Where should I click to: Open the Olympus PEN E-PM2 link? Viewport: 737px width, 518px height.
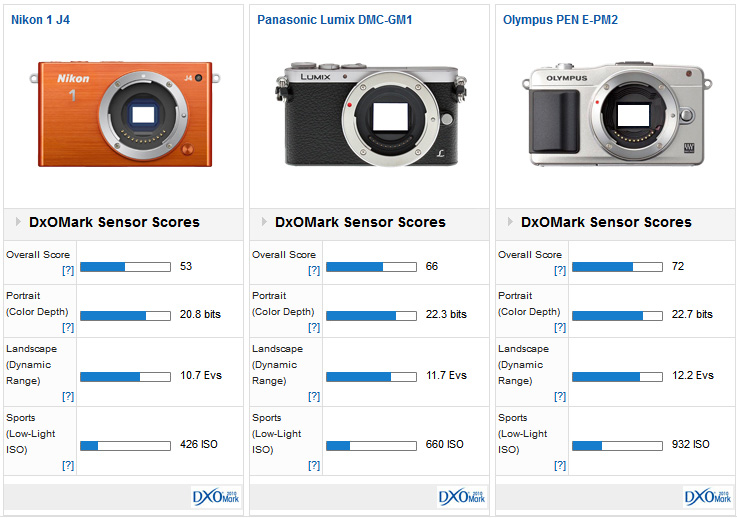(x=560, y=20)
